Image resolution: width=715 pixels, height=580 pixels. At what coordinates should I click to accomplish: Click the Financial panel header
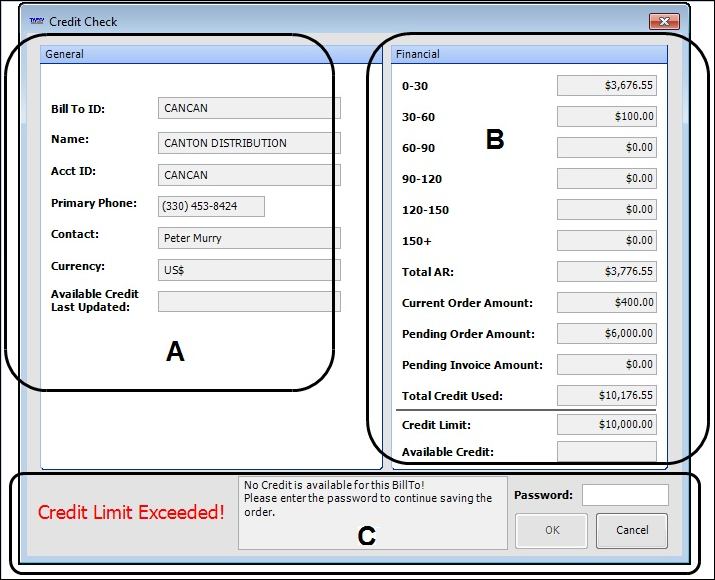(x=529, y=54)
